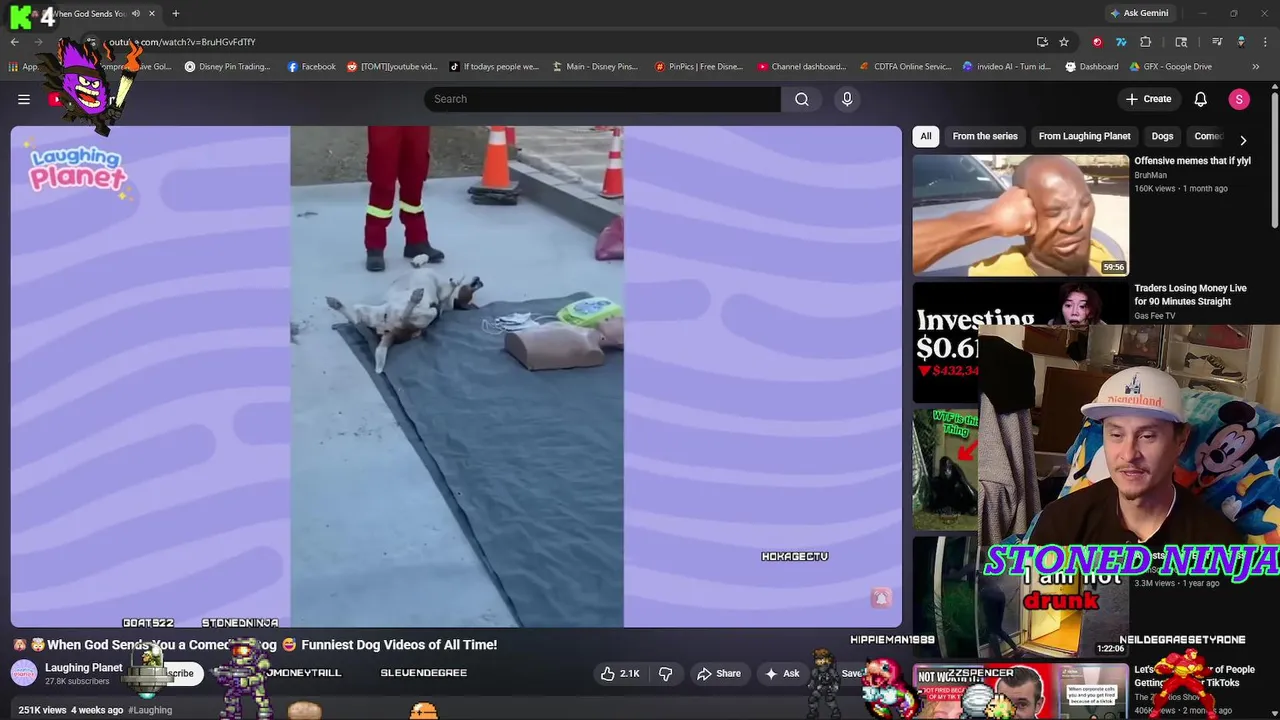
Task: Open the Facebook bookmark
Action: tap(312, 67)
